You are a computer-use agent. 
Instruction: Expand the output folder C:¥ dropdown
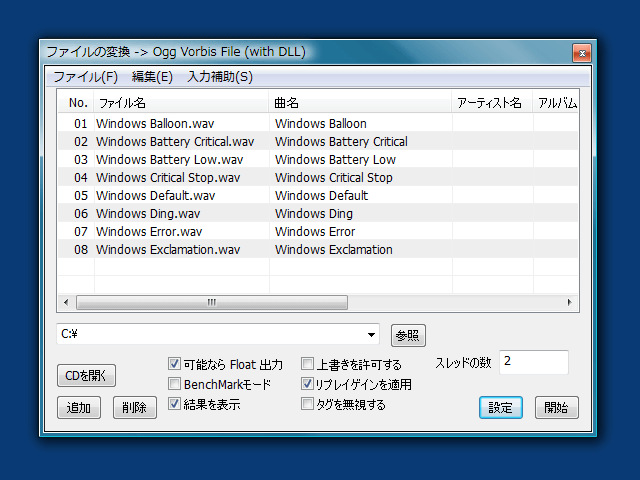[371, 335]
